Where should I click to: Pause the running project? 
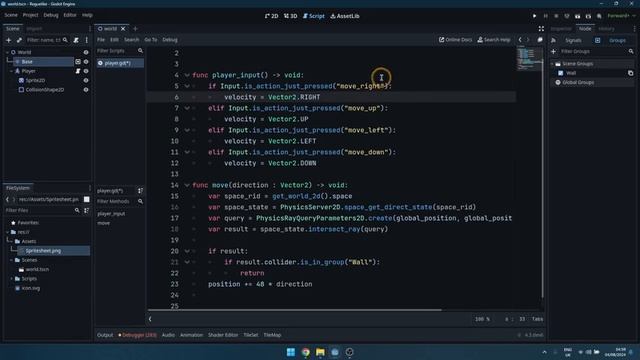[x=545, y=16]
